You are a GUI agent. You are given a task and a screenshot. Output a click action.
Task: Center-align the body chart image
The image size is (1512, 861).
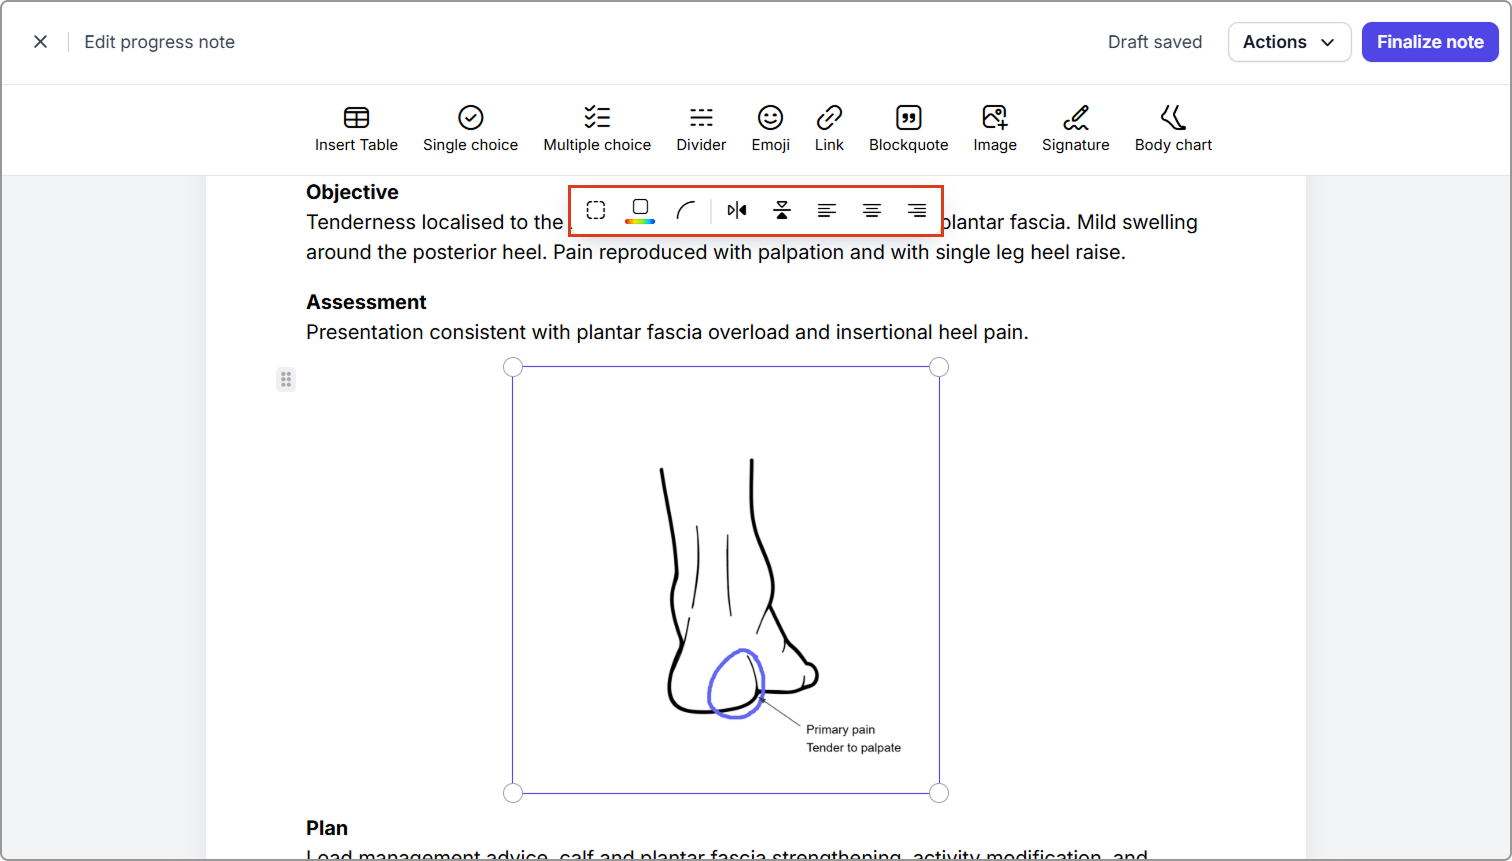[x=872, y=210]
